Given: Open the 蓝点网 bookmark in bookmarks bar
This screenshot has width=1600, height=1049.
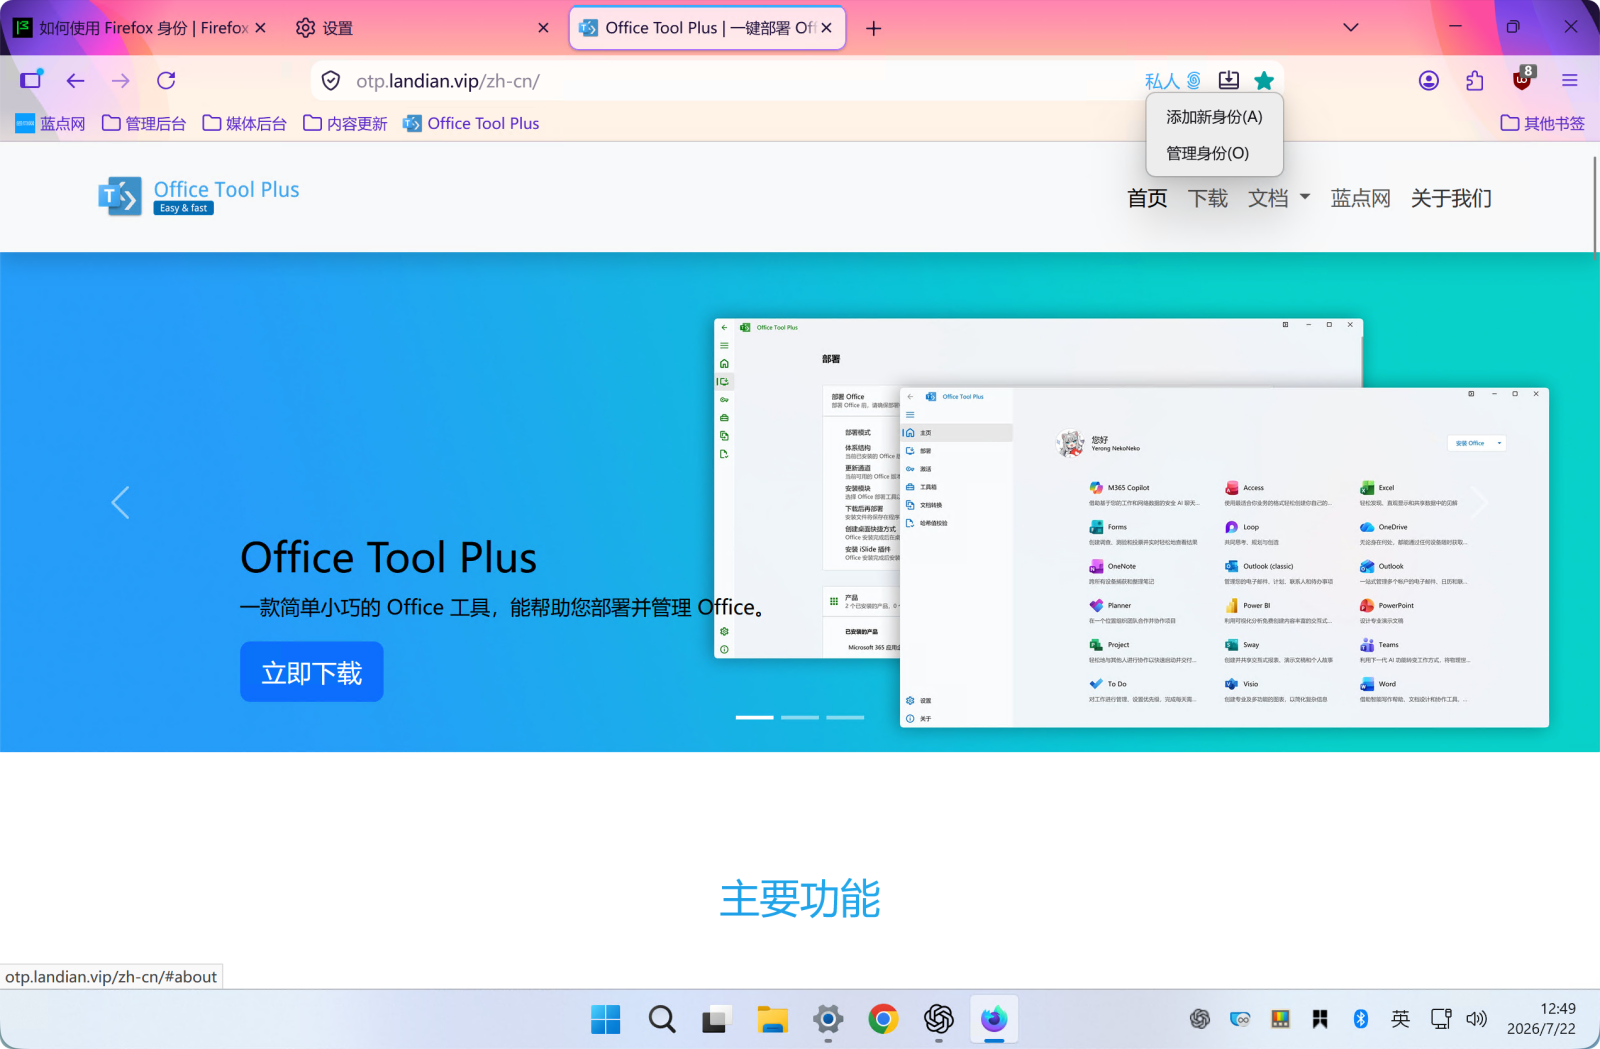Looking at the screenshot, I should [x=50, y=123].
